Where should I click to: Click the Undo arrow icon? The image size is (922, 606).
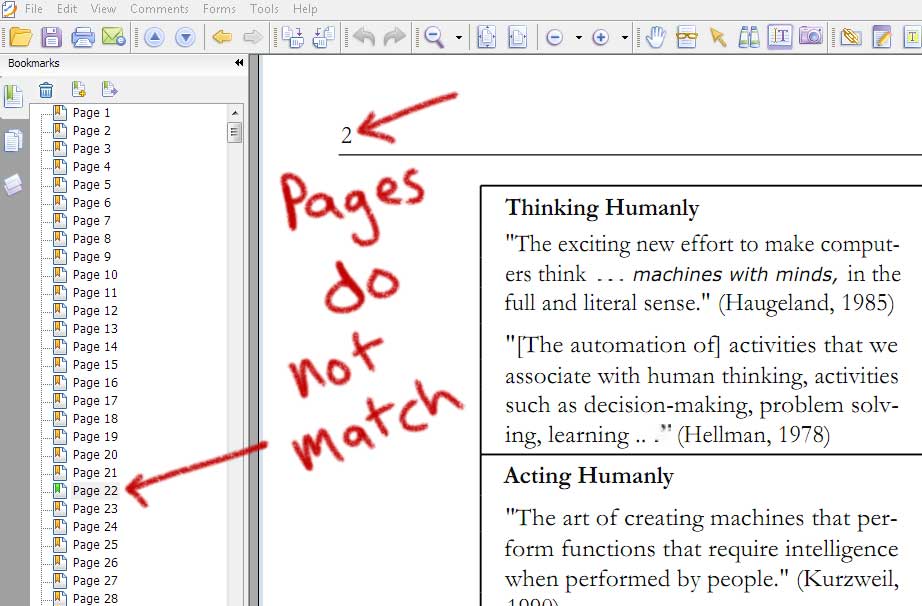(x=365, y=37)
